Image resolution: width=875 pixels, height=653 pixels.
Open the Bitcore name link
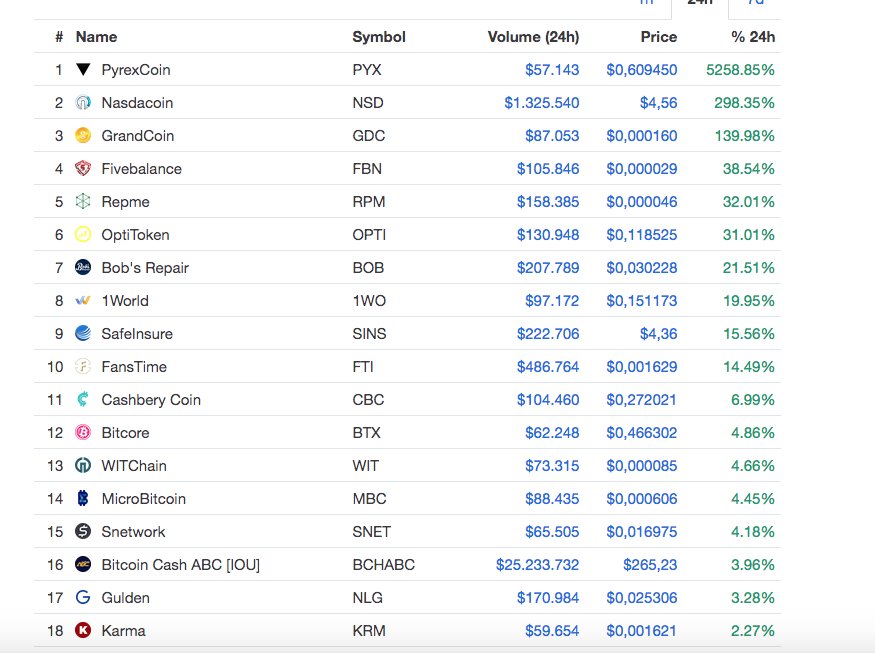[126, 433]
